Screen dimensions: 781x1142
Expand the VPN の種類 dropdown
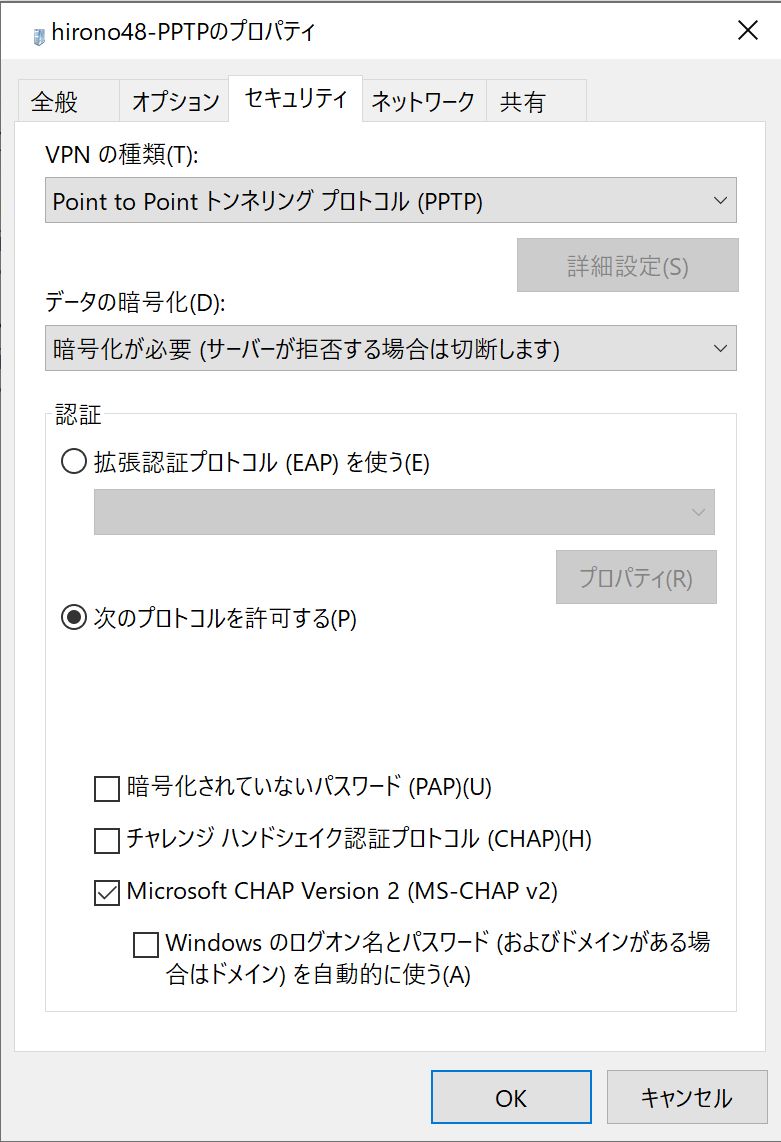[x=391, y=201]
